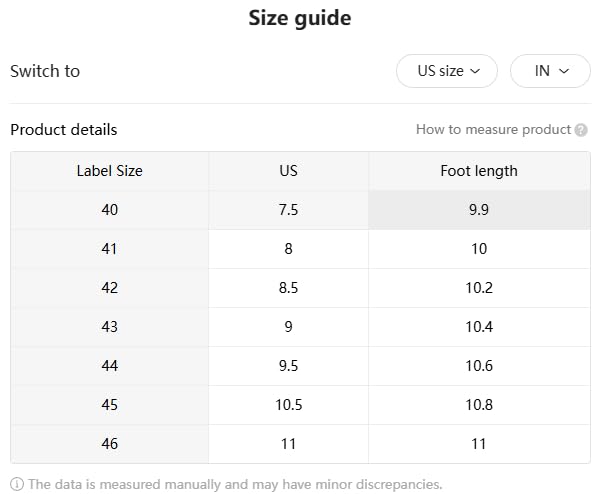Select the label size 43 cell

pyautogui.click(x=110, y=327)
